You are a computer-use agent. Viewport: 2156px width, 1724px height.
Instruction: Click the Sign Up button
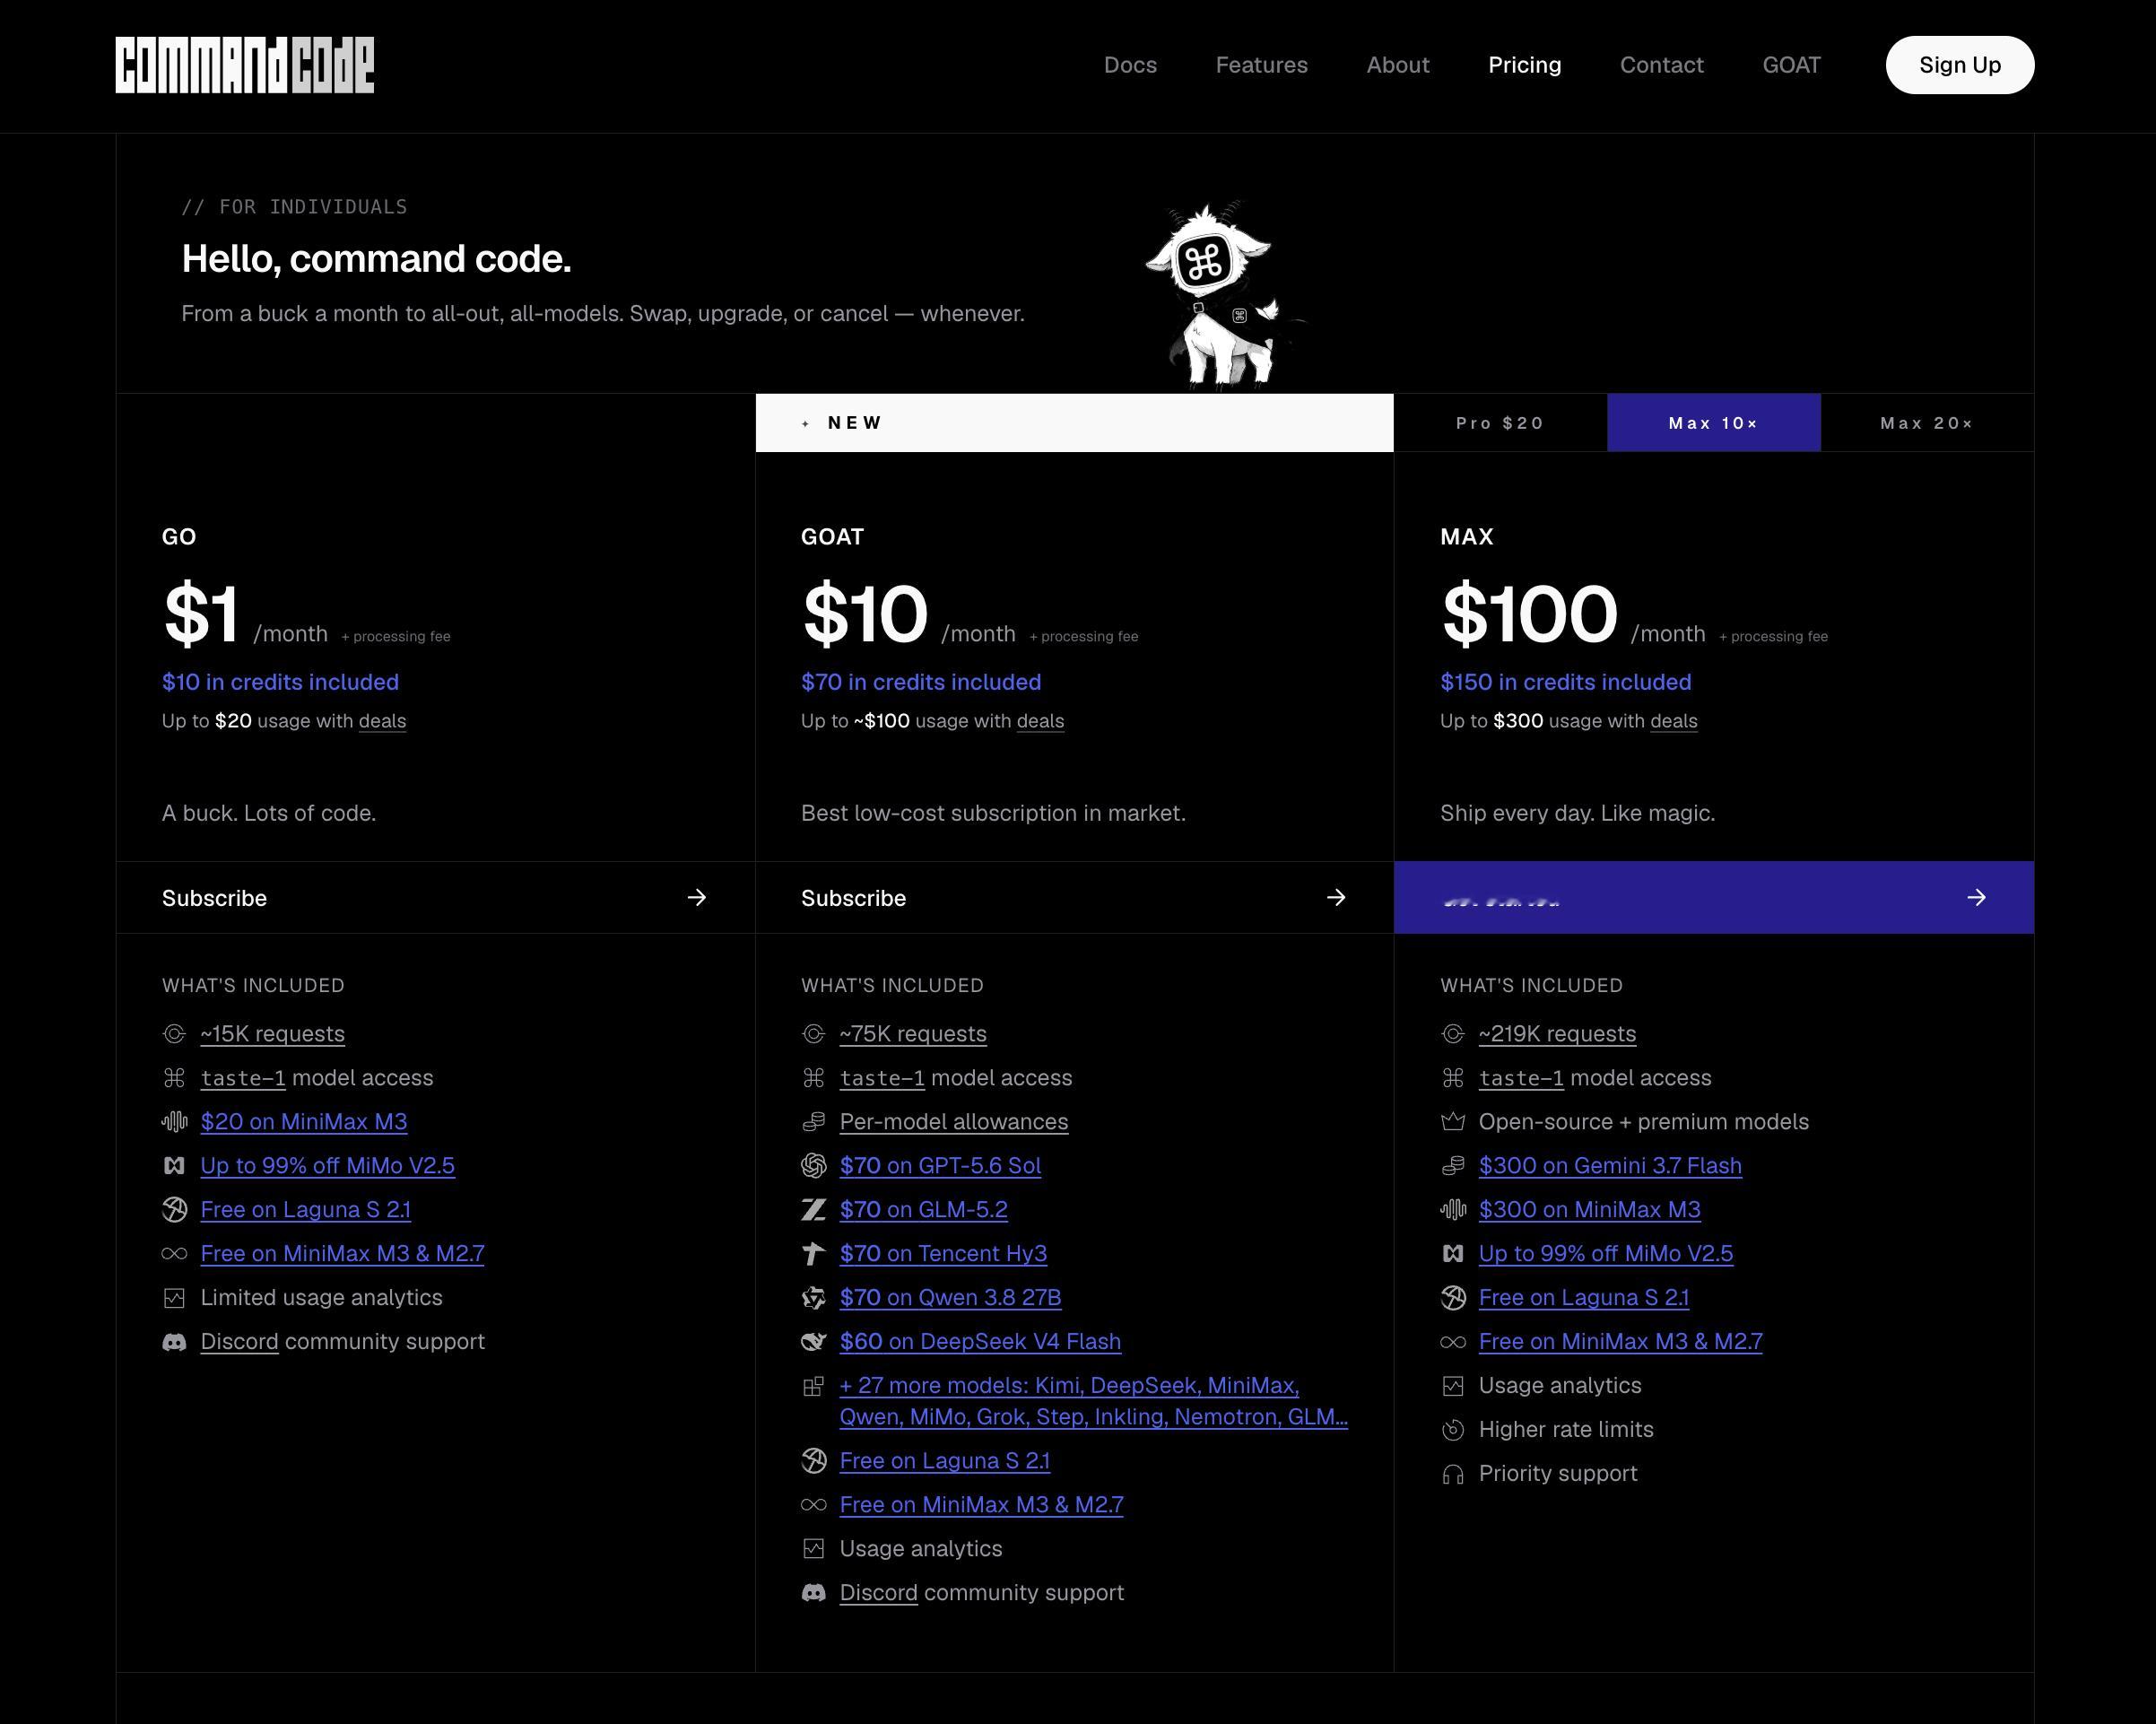1959,65
